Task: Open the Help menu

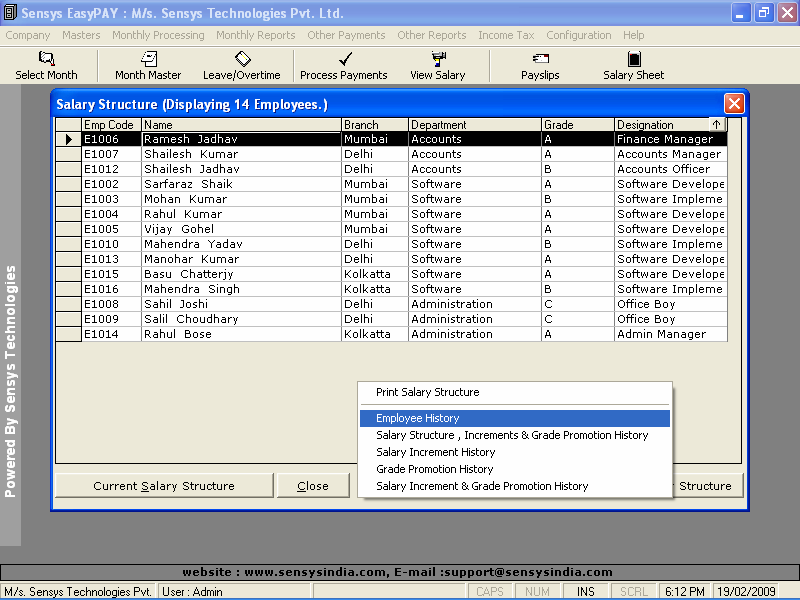Action: tap(633, 35)
